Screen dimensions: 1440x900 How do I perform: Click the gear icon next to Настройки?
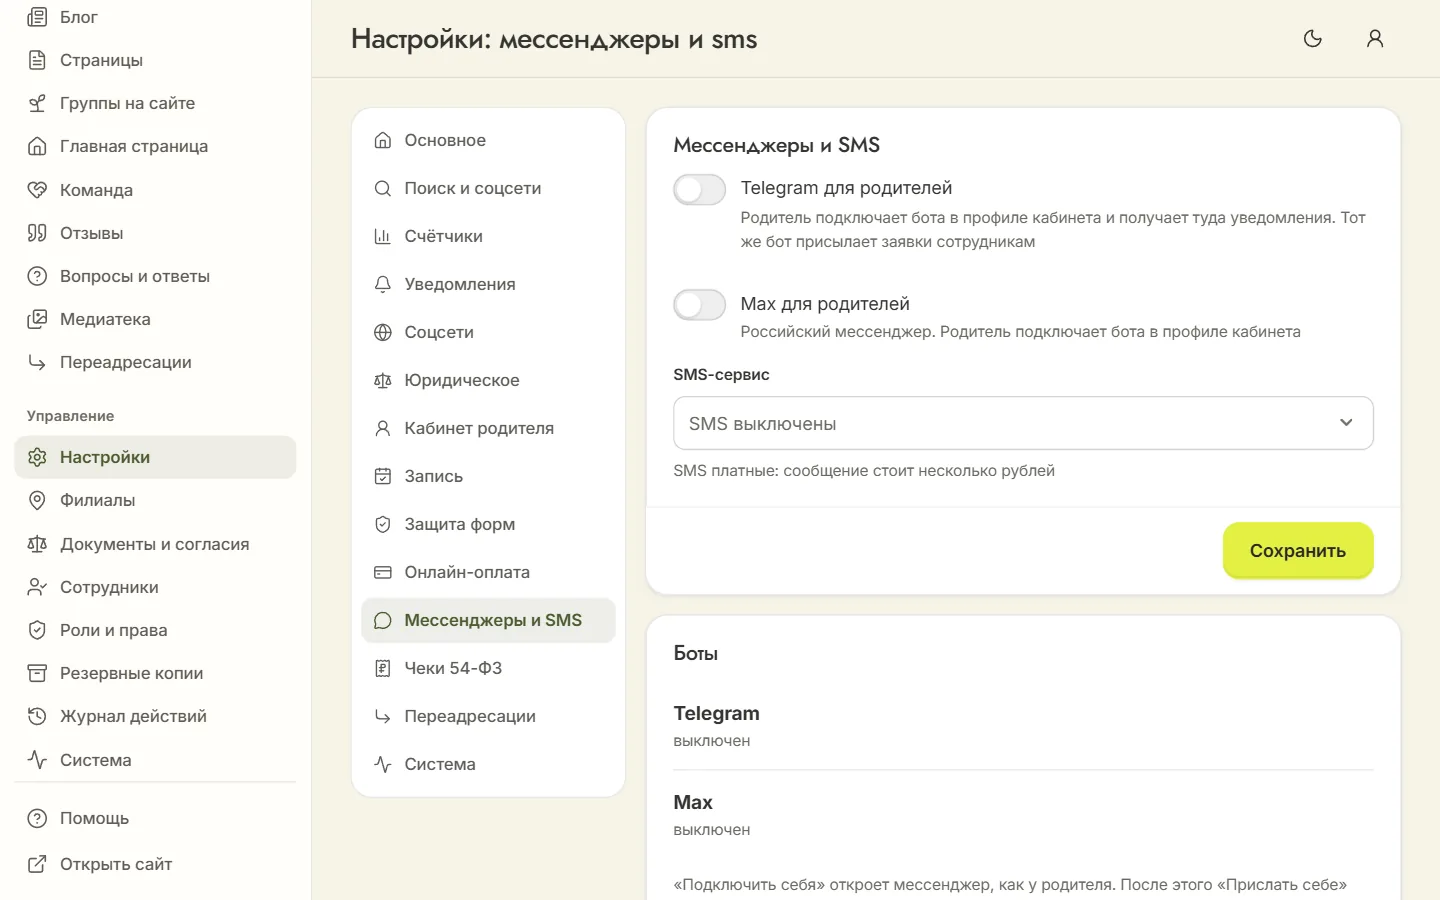point(37,457)
